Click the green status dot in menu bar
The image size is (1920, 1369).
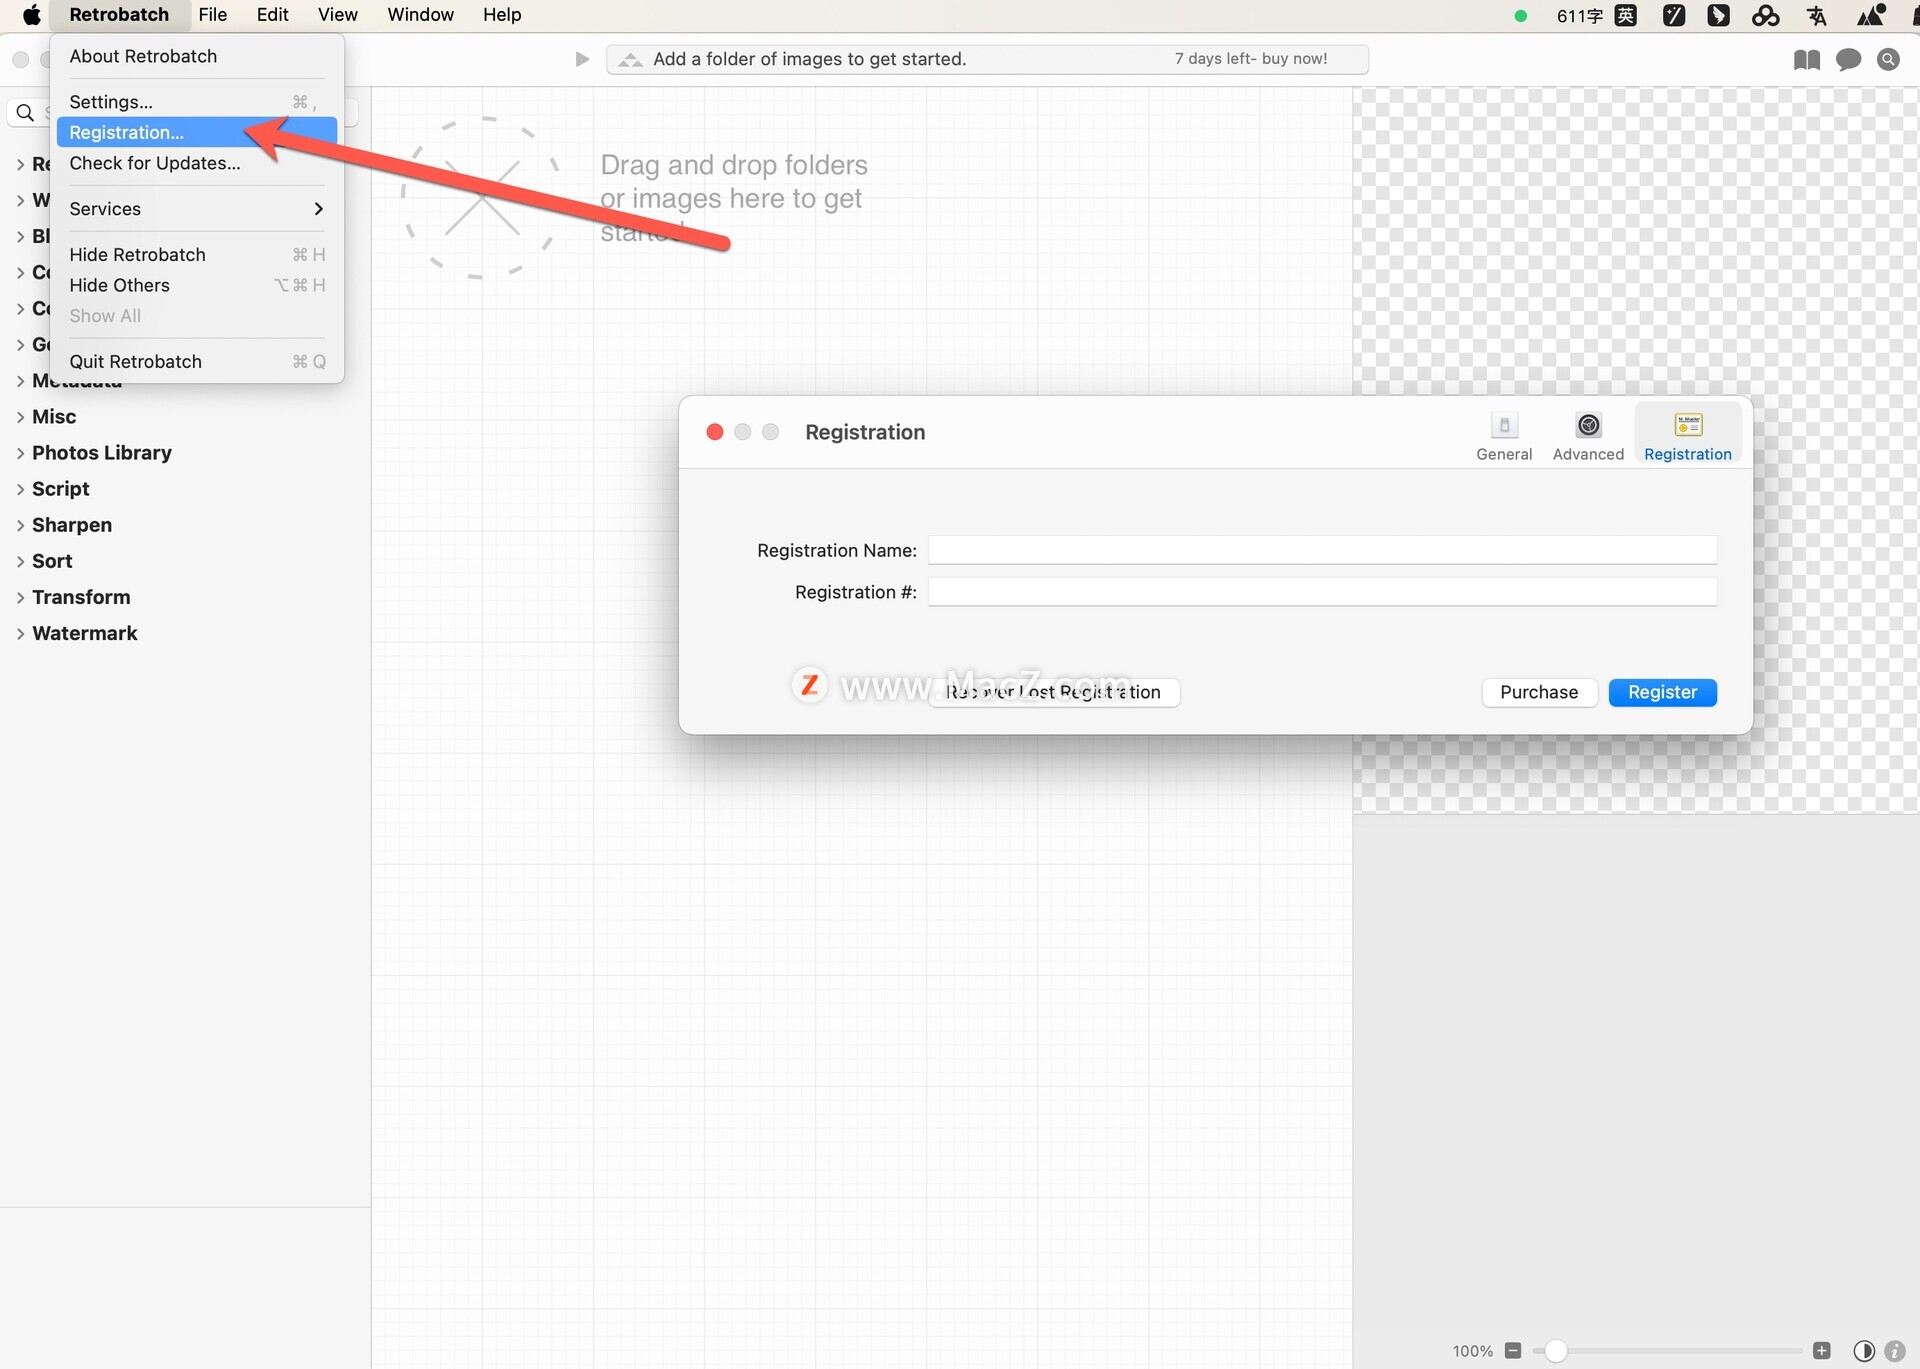1520,16
